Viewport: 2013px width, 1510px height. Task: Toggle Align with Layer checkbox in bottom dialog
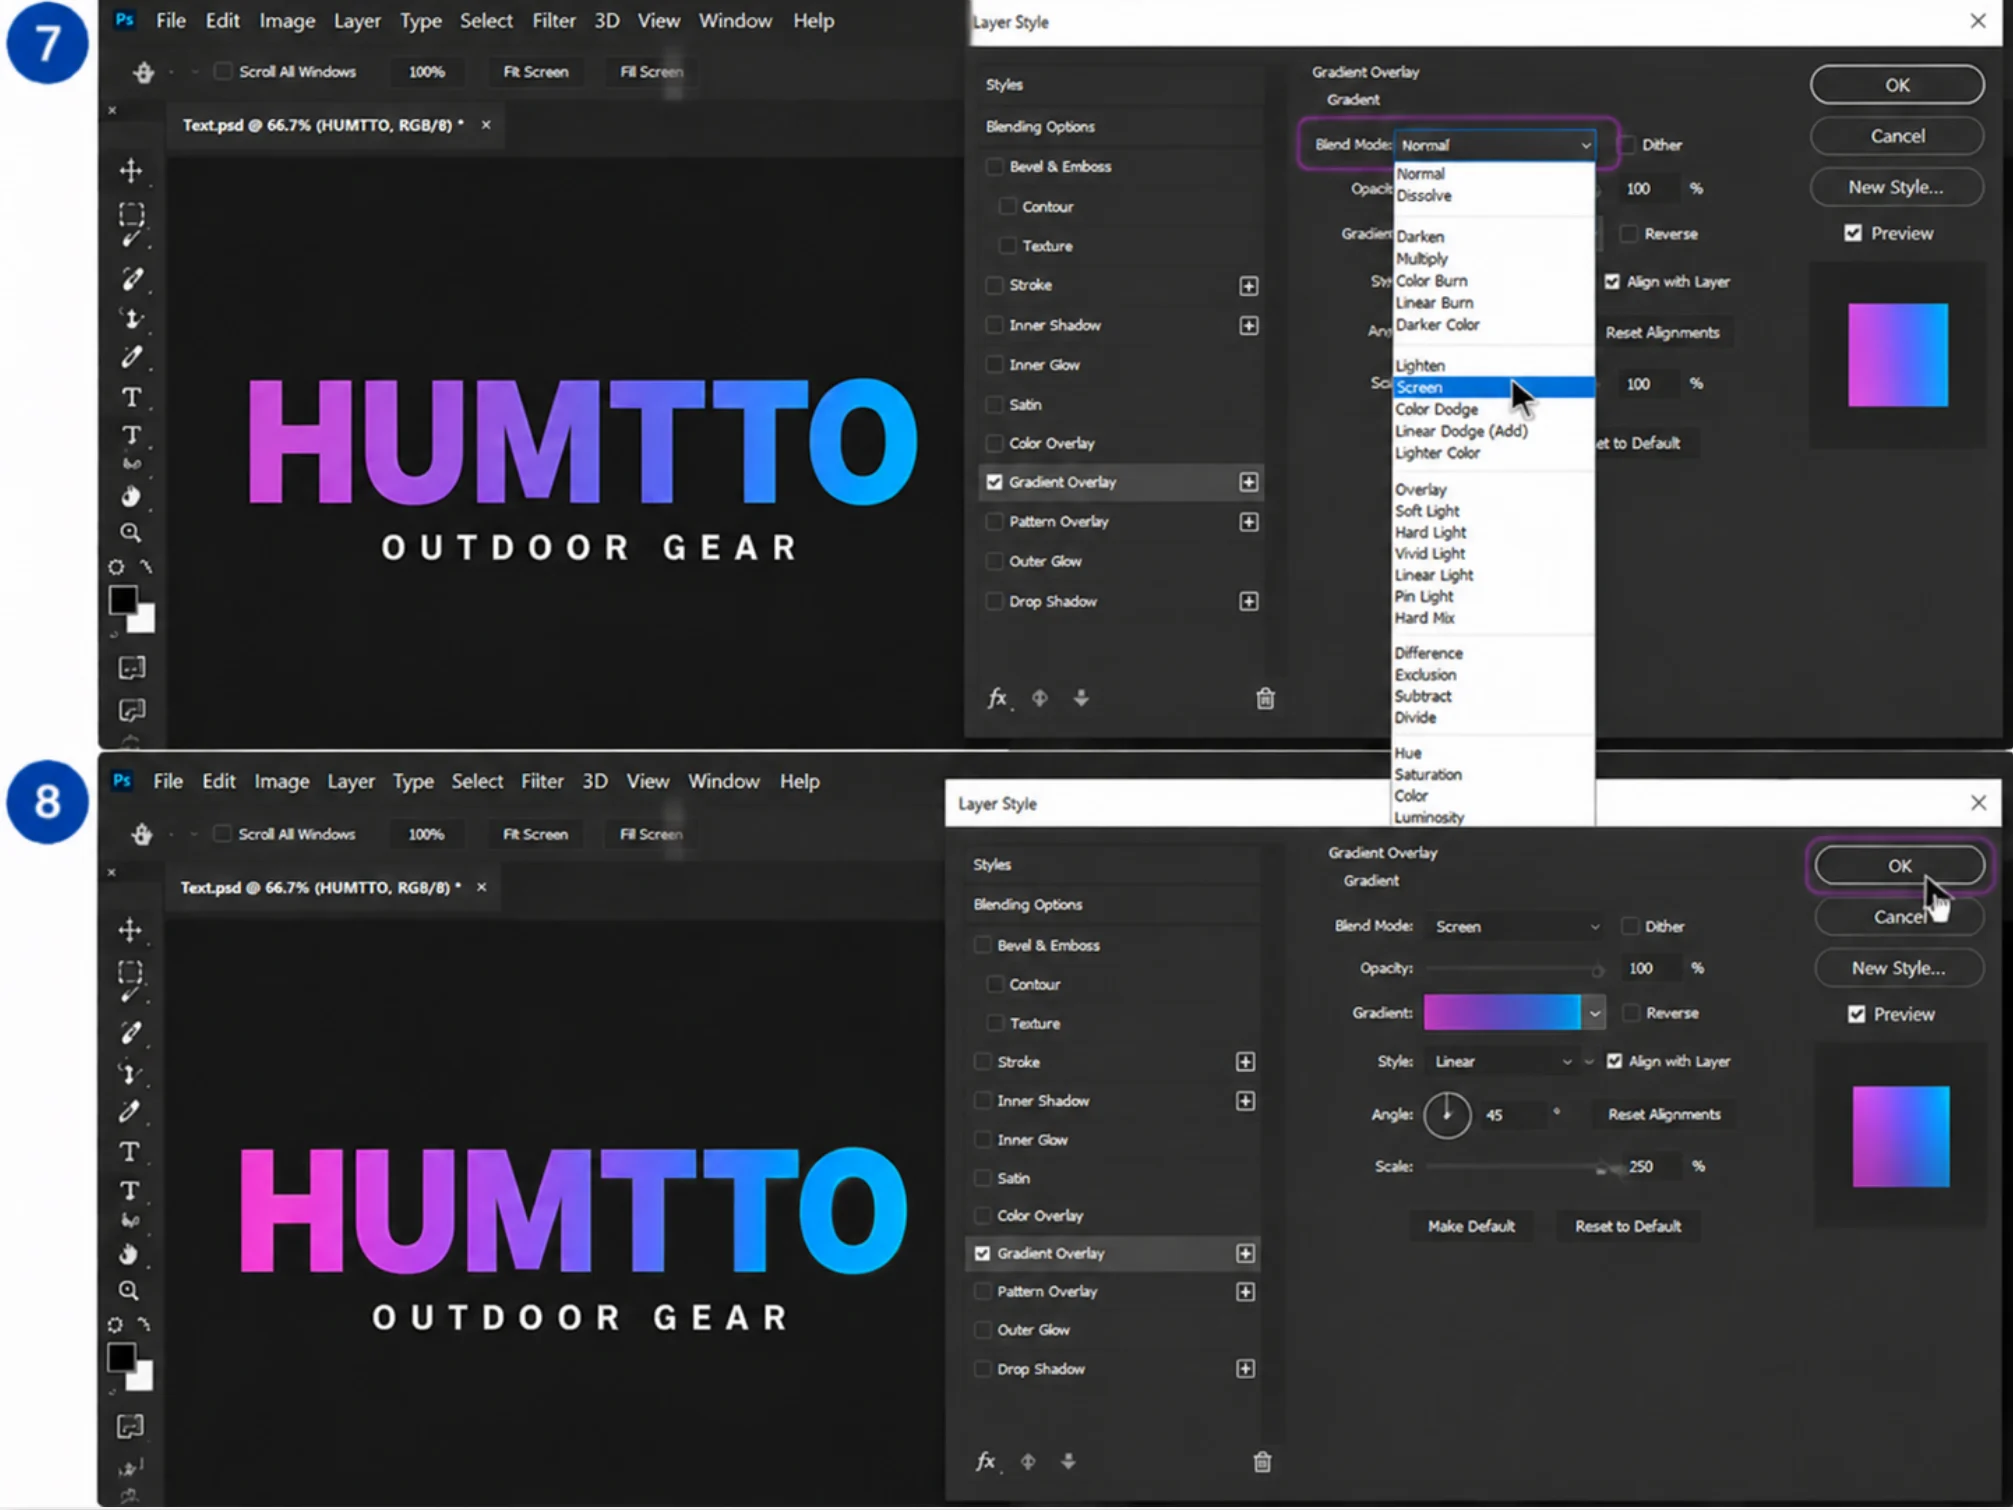click(x=1614, y=1061)
